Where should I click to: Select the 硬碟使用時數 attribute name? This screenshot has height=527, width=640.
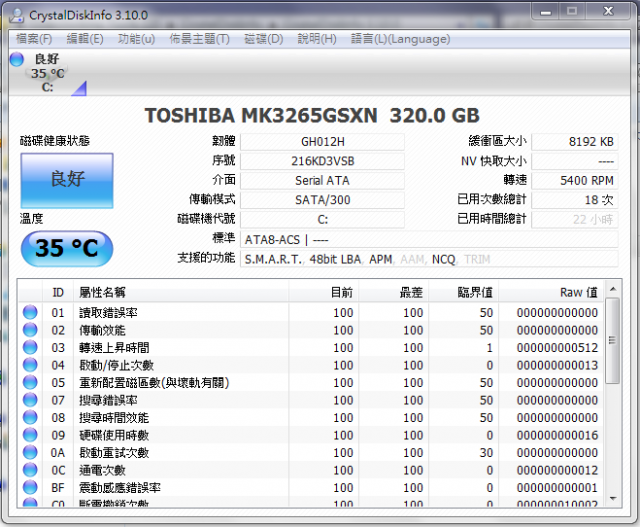tap(114, 436)
